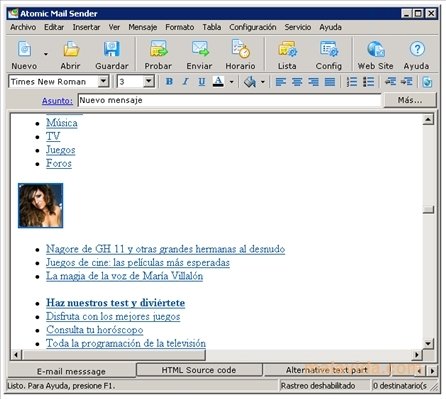Click the last formatting toolbar icon
Viewport: 446px width, 399px height.
(427, 82)
